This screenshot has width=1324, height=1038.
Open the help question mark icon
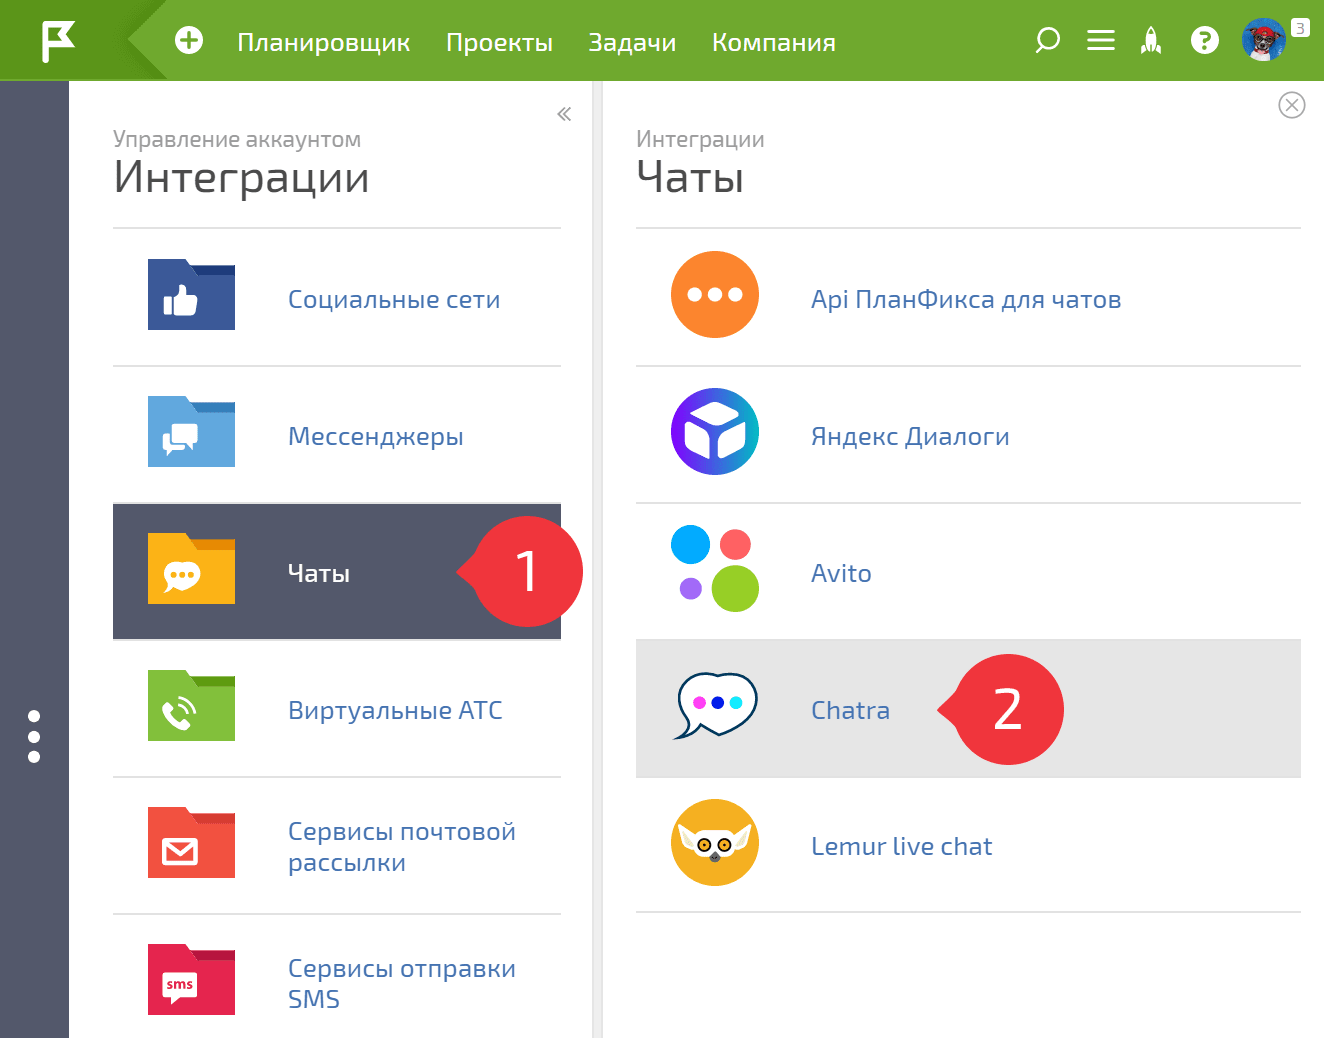click(x=1204, y=40)
